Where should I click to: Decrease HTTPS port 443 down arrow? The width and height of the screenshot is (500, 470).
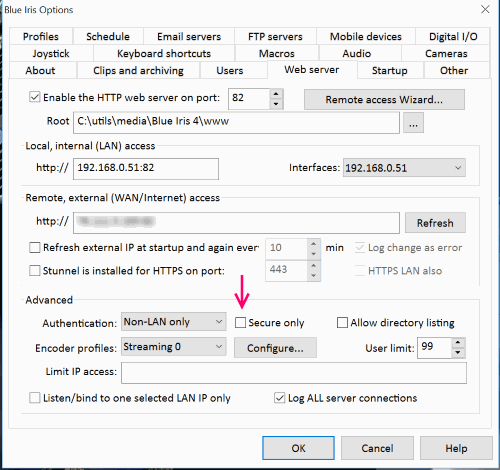pos(313,276)
